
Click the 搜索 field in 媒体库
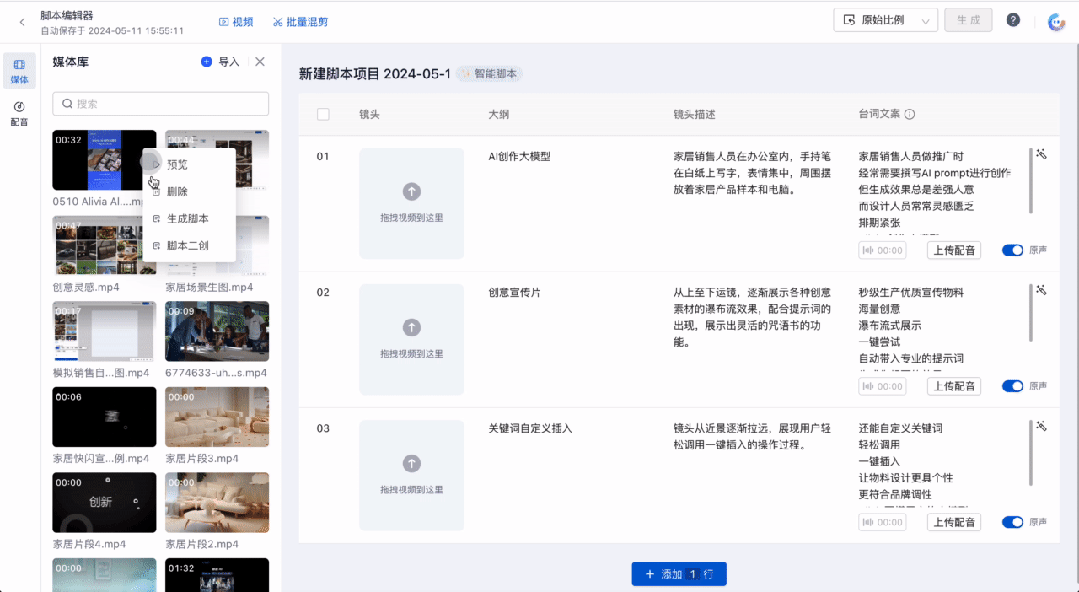point(160,104)
